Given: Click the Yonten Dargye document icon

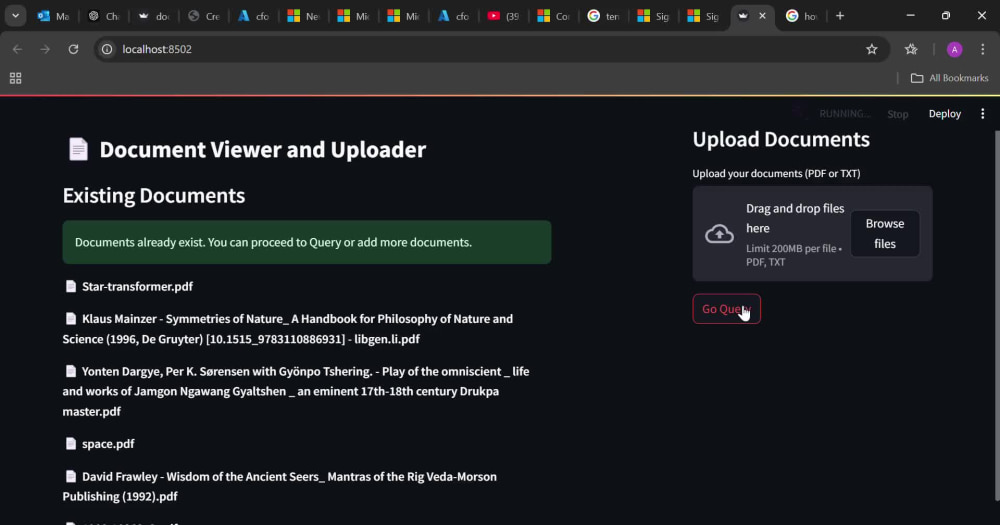Looking at the screenshot, I should tap(71, 371).
